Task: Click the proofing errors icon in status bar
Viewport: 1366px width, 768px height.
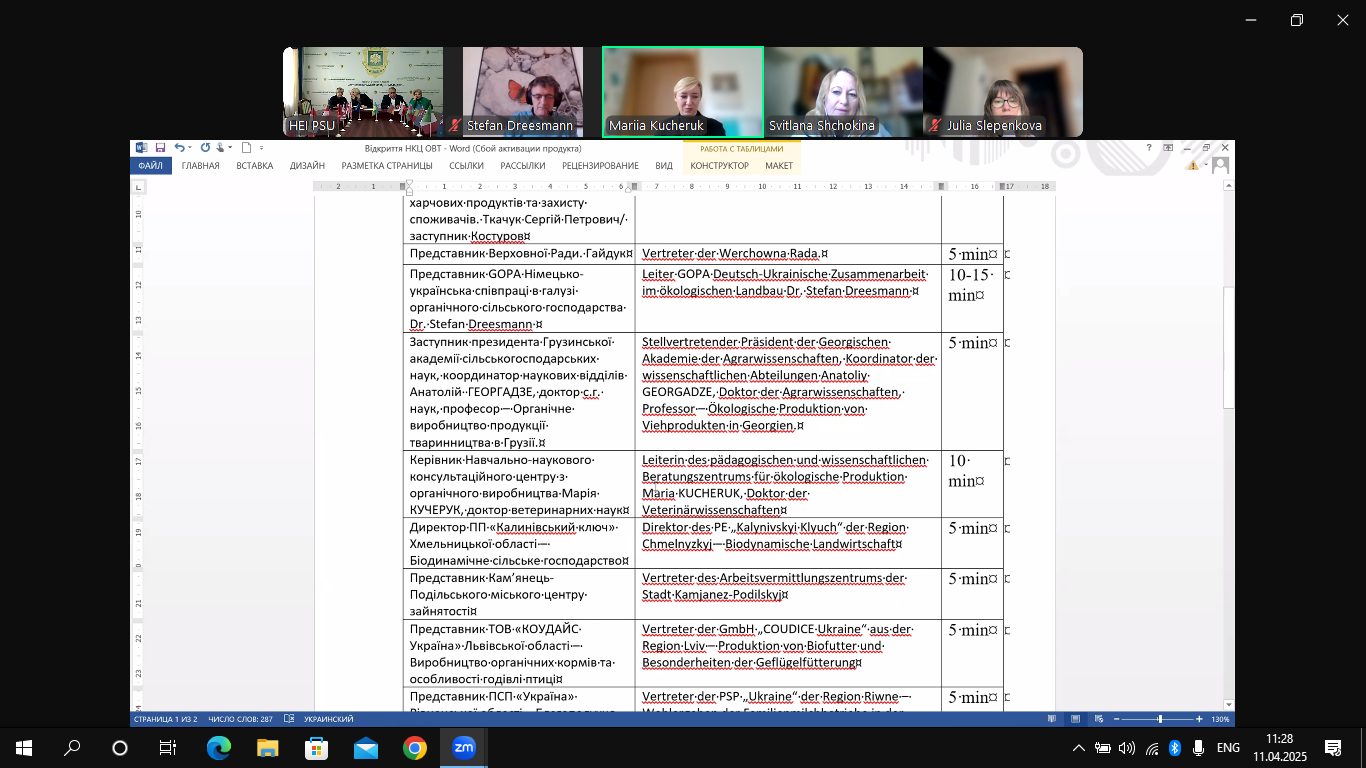Action: [289, 719]
